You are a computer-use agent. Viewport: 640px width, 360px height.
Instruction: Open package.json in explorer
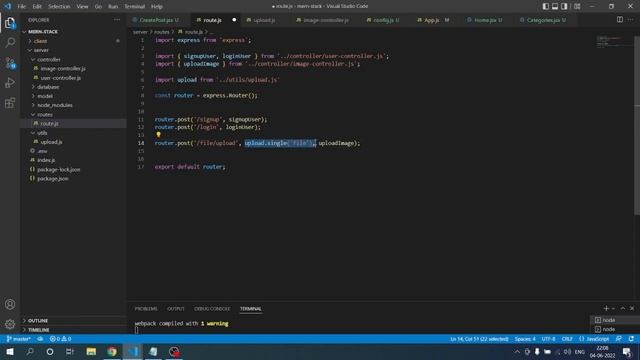pyautogui.click(x=53, y=178)
